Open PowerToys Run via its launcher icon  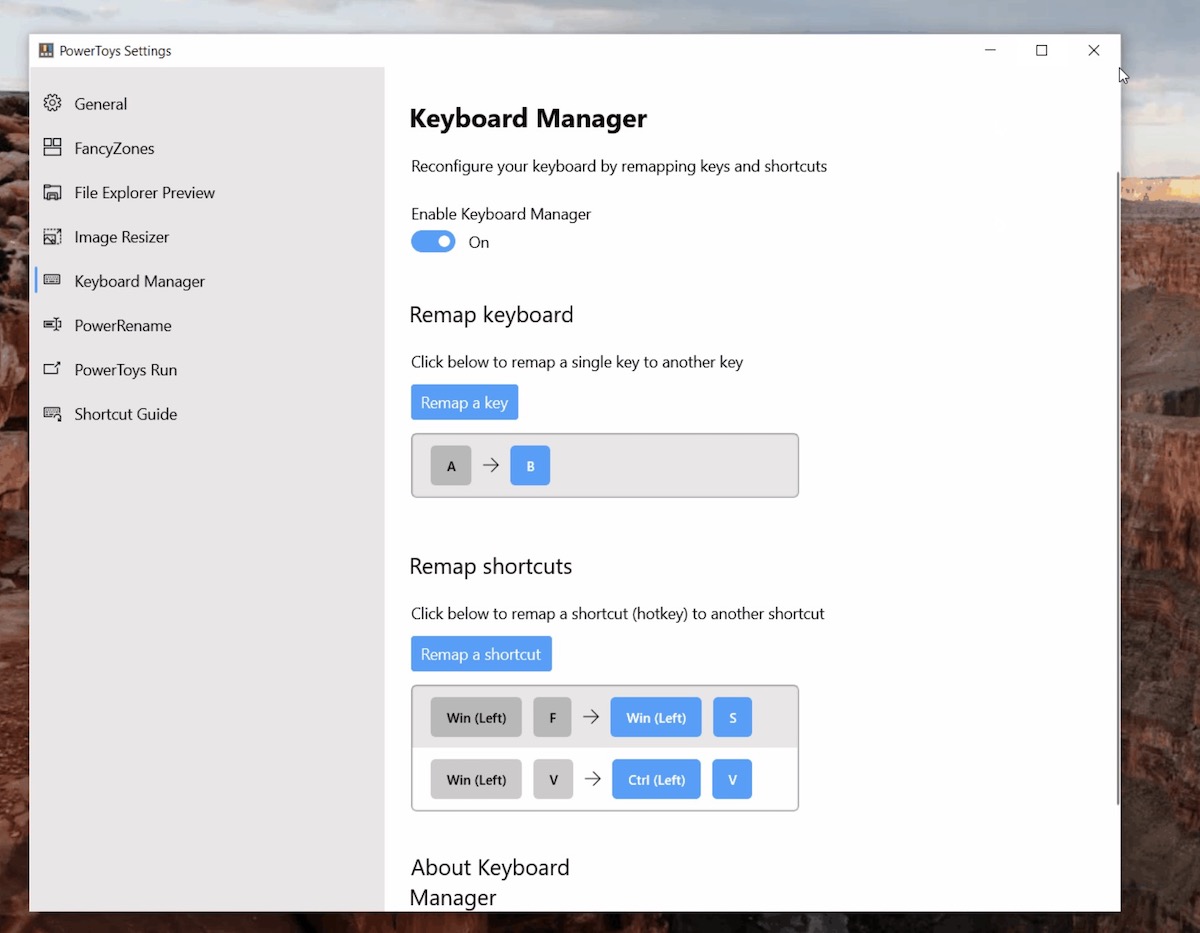53,369
